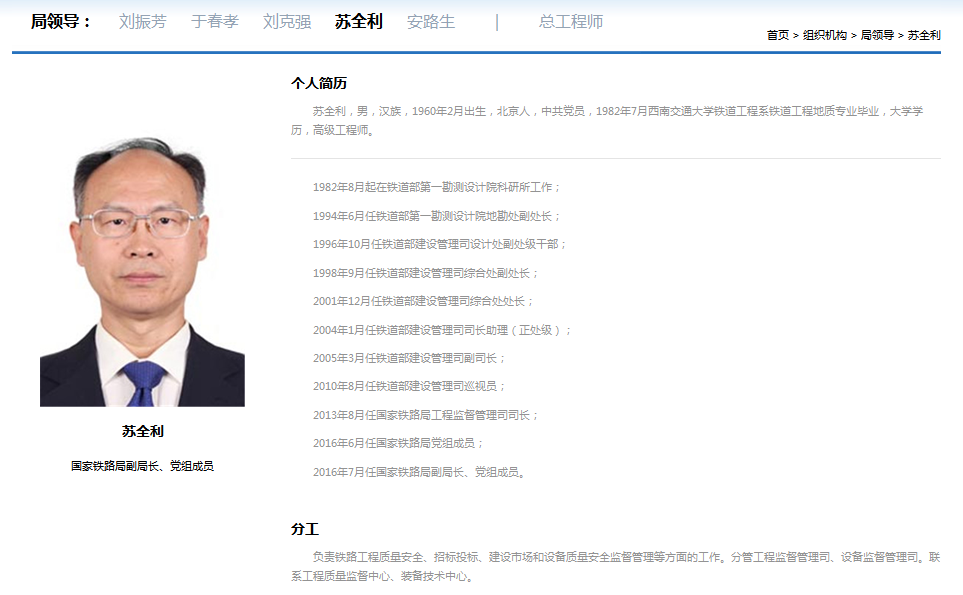This screenshot has width=963, height=595.
Task: Click the line 2001年12月任铁道部建设管理司综合处处长
Action: (423, 301)
